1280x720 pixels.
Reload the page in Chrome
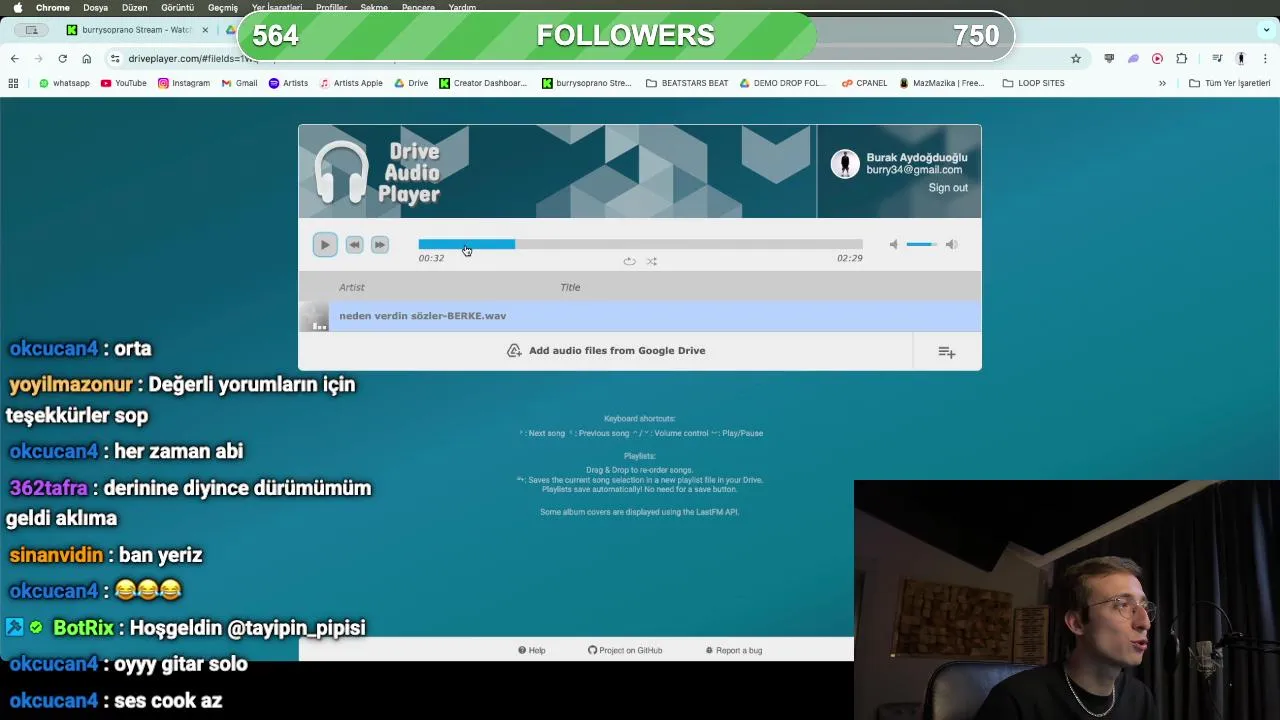(x=64, y=59)
